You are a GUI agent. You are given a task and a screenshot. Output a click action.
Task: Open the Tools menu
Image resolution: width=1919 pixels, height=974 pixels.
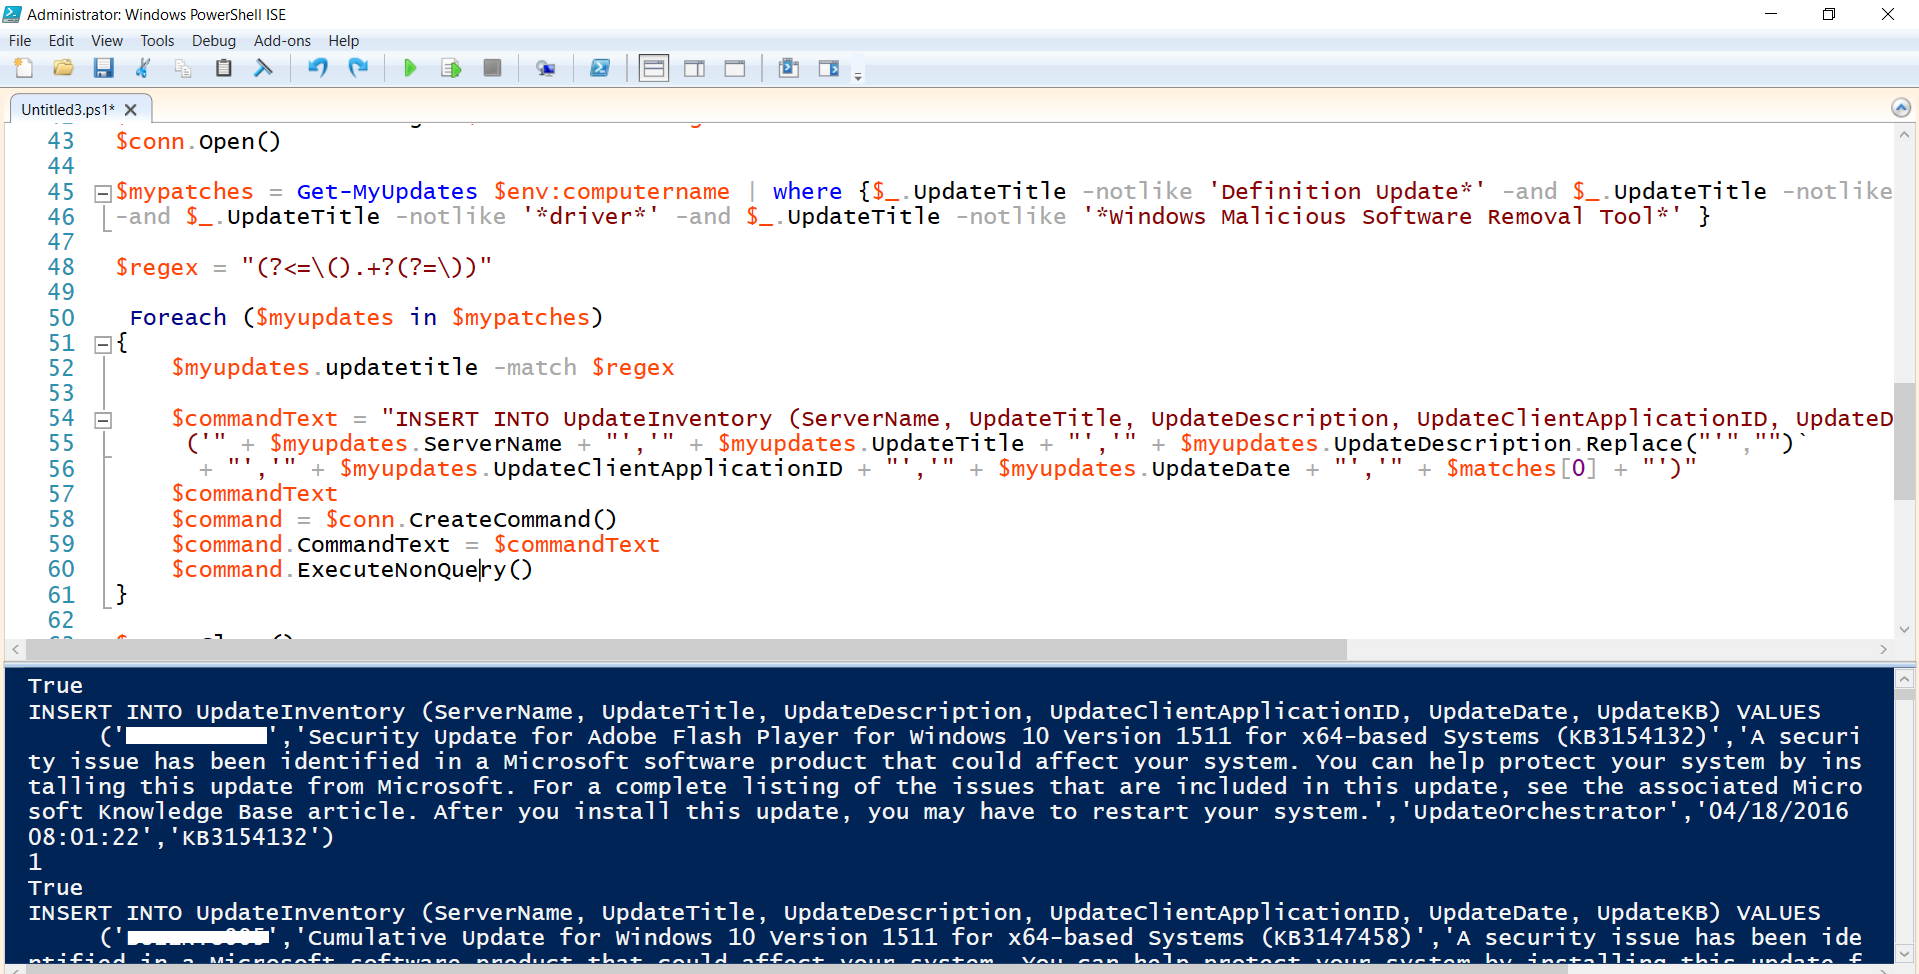click(157, 41)
